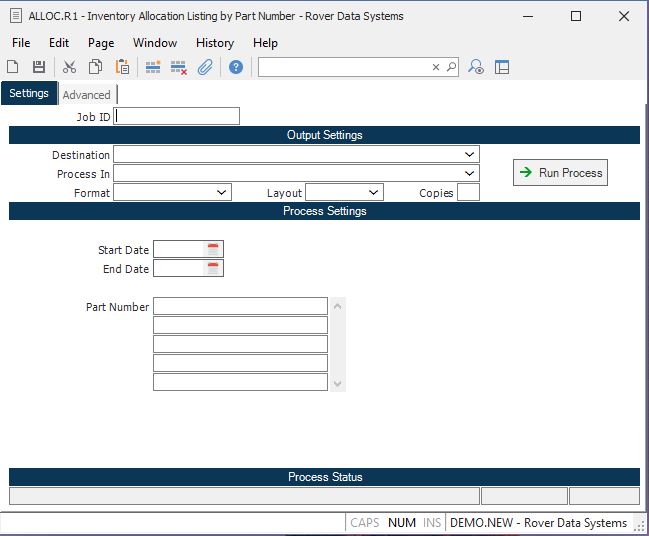Click the Job ID input field
The image size is (649, 536).
click(x=177, y=116)
